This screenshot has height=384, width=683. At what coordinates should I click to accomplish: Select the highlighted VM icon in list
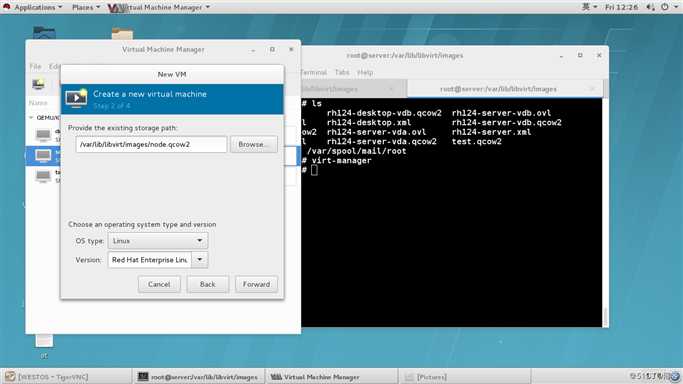pos(43,155)
